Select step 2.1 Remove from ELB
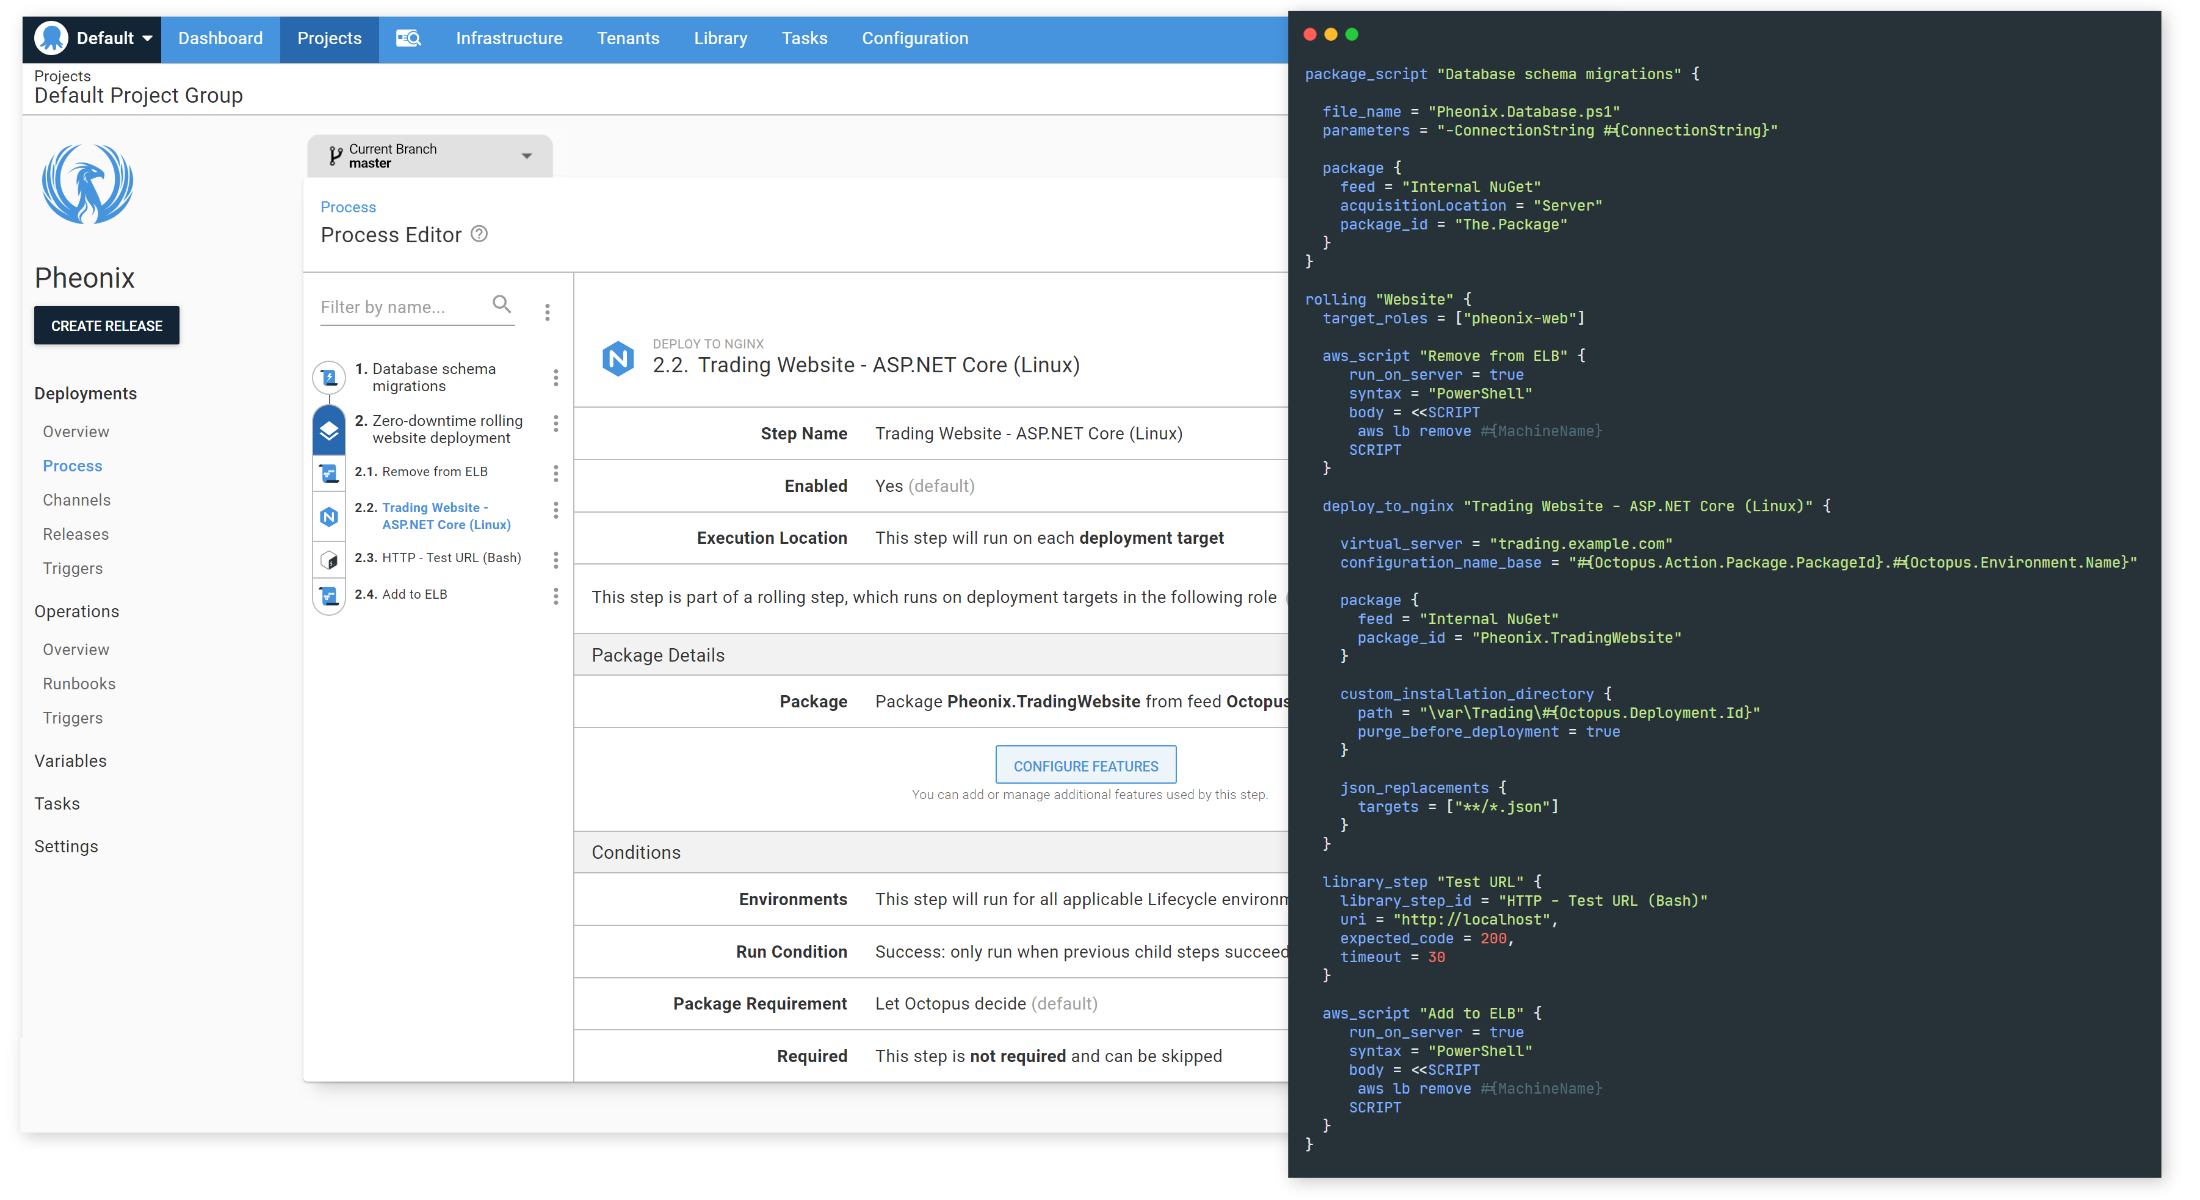This screenshot has height=1200, width=2200. 421,472
